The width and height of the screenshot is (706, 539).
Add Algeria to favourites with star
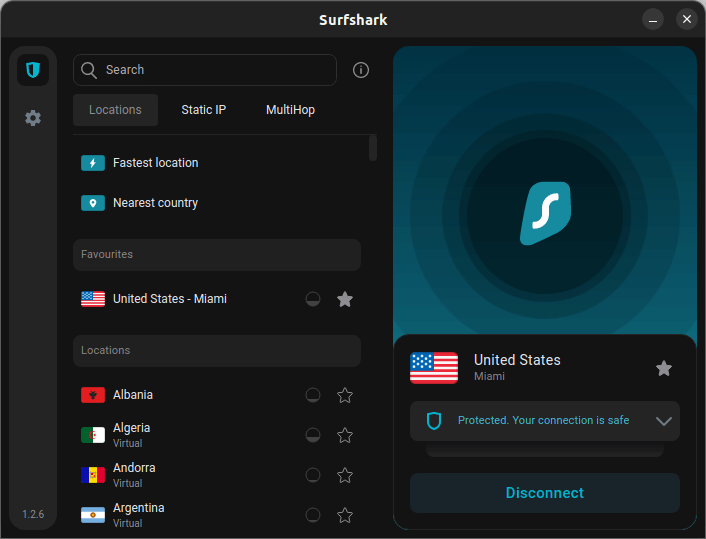click(x=345, y=435)
